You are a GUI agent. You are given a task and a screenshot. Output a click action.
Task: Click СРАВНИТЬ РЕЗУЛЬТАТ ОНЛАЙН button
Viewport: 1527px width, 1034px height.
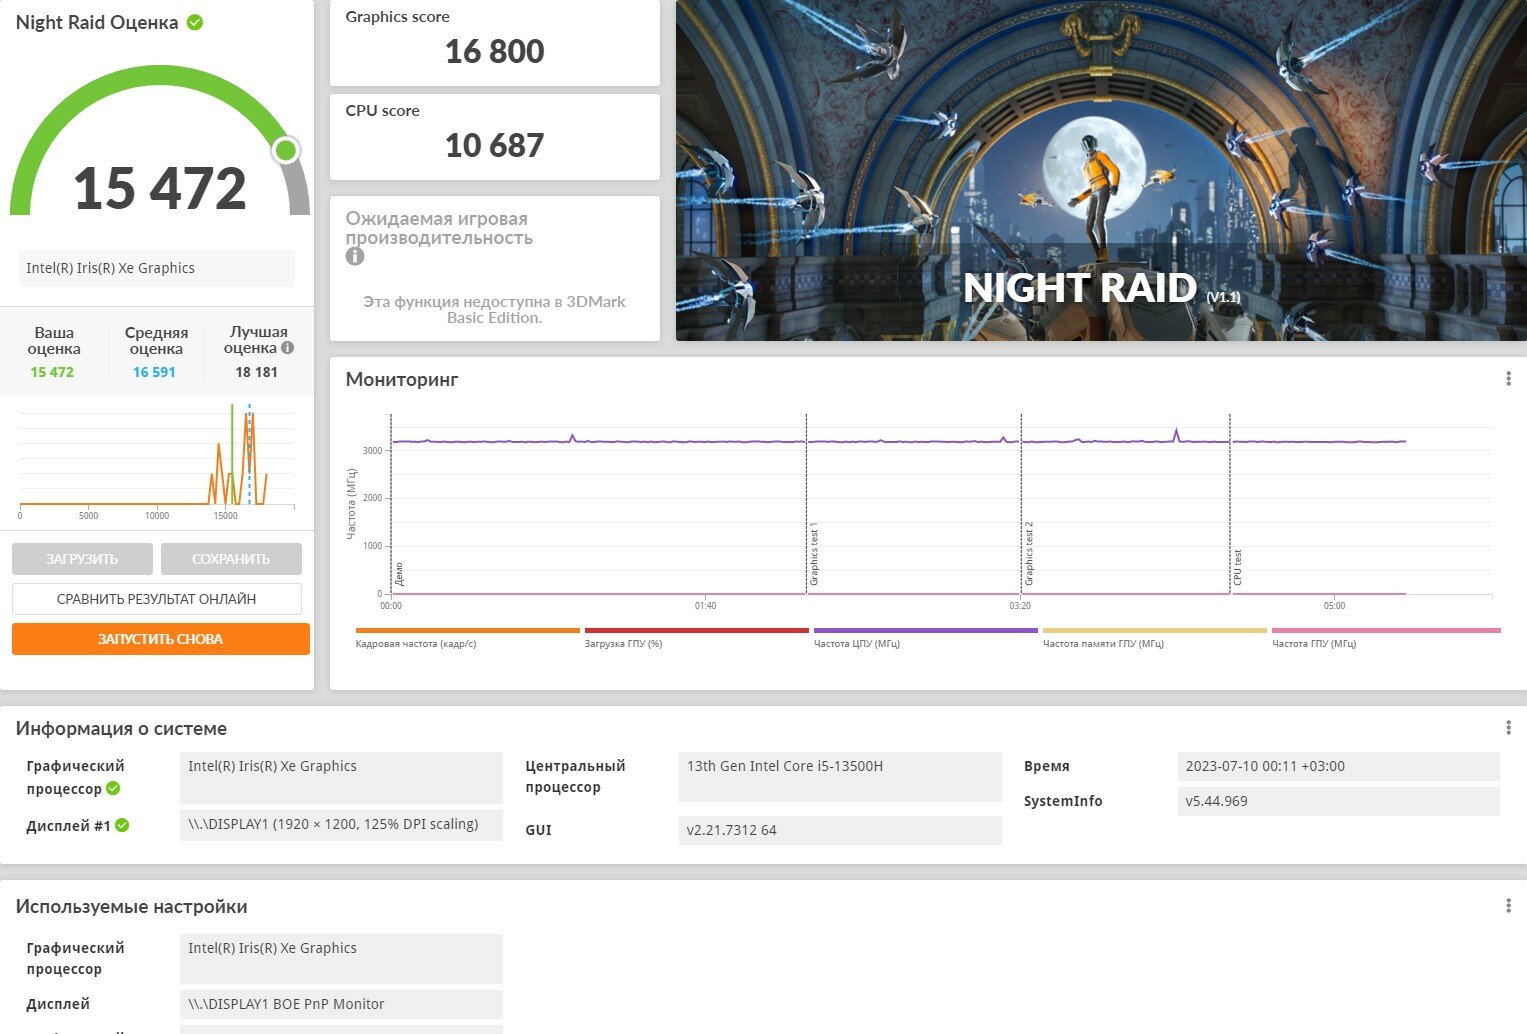click(157, 599)
